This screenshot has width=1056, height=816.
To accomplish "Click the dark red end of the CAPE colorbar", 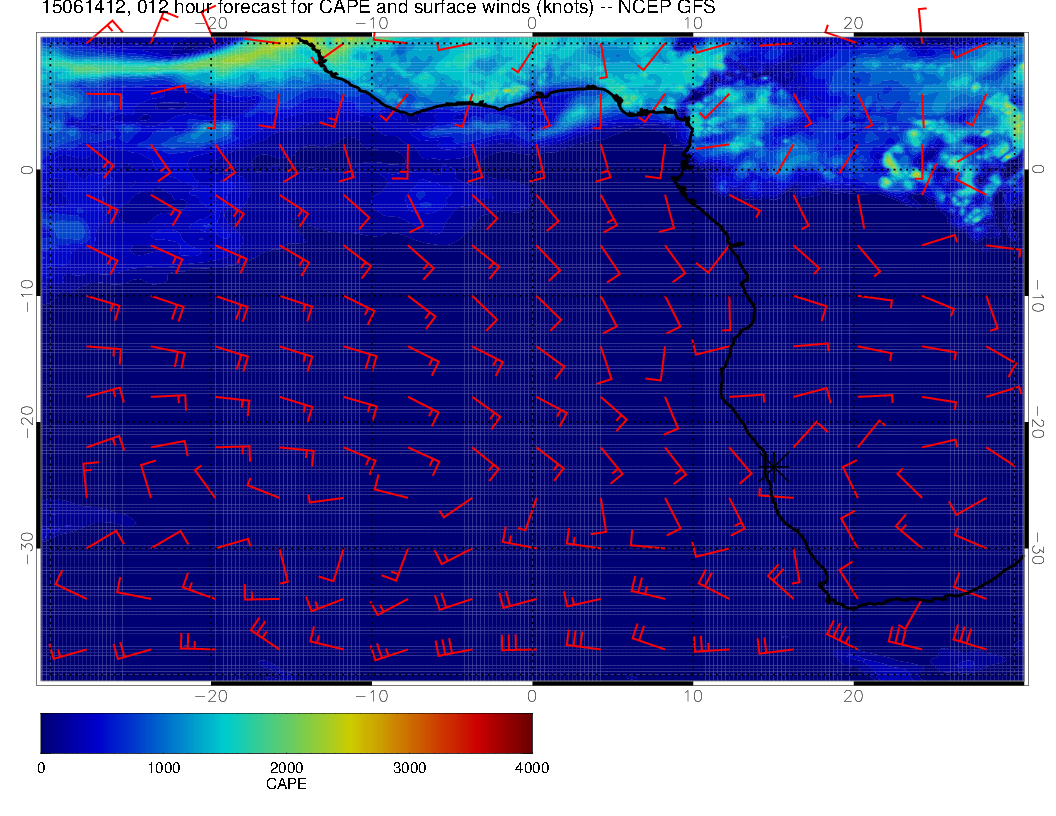I will 524,732.
